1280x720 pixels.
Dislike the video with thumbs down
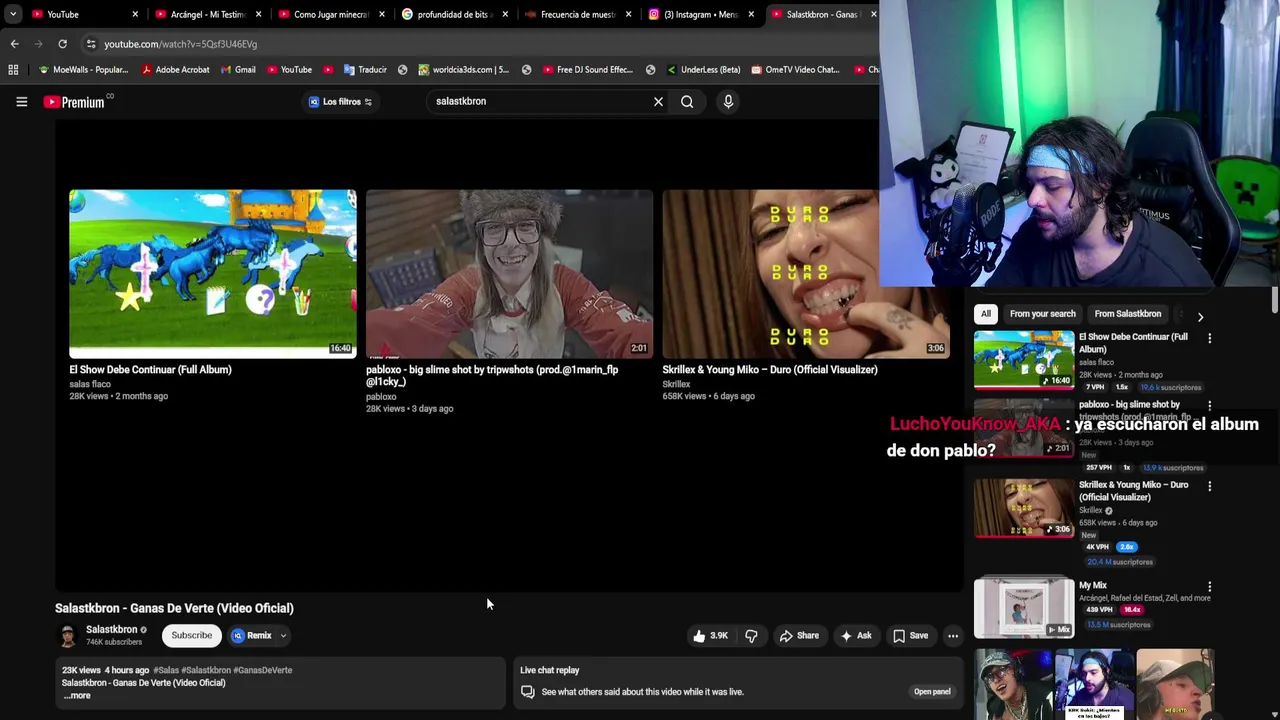751,636
